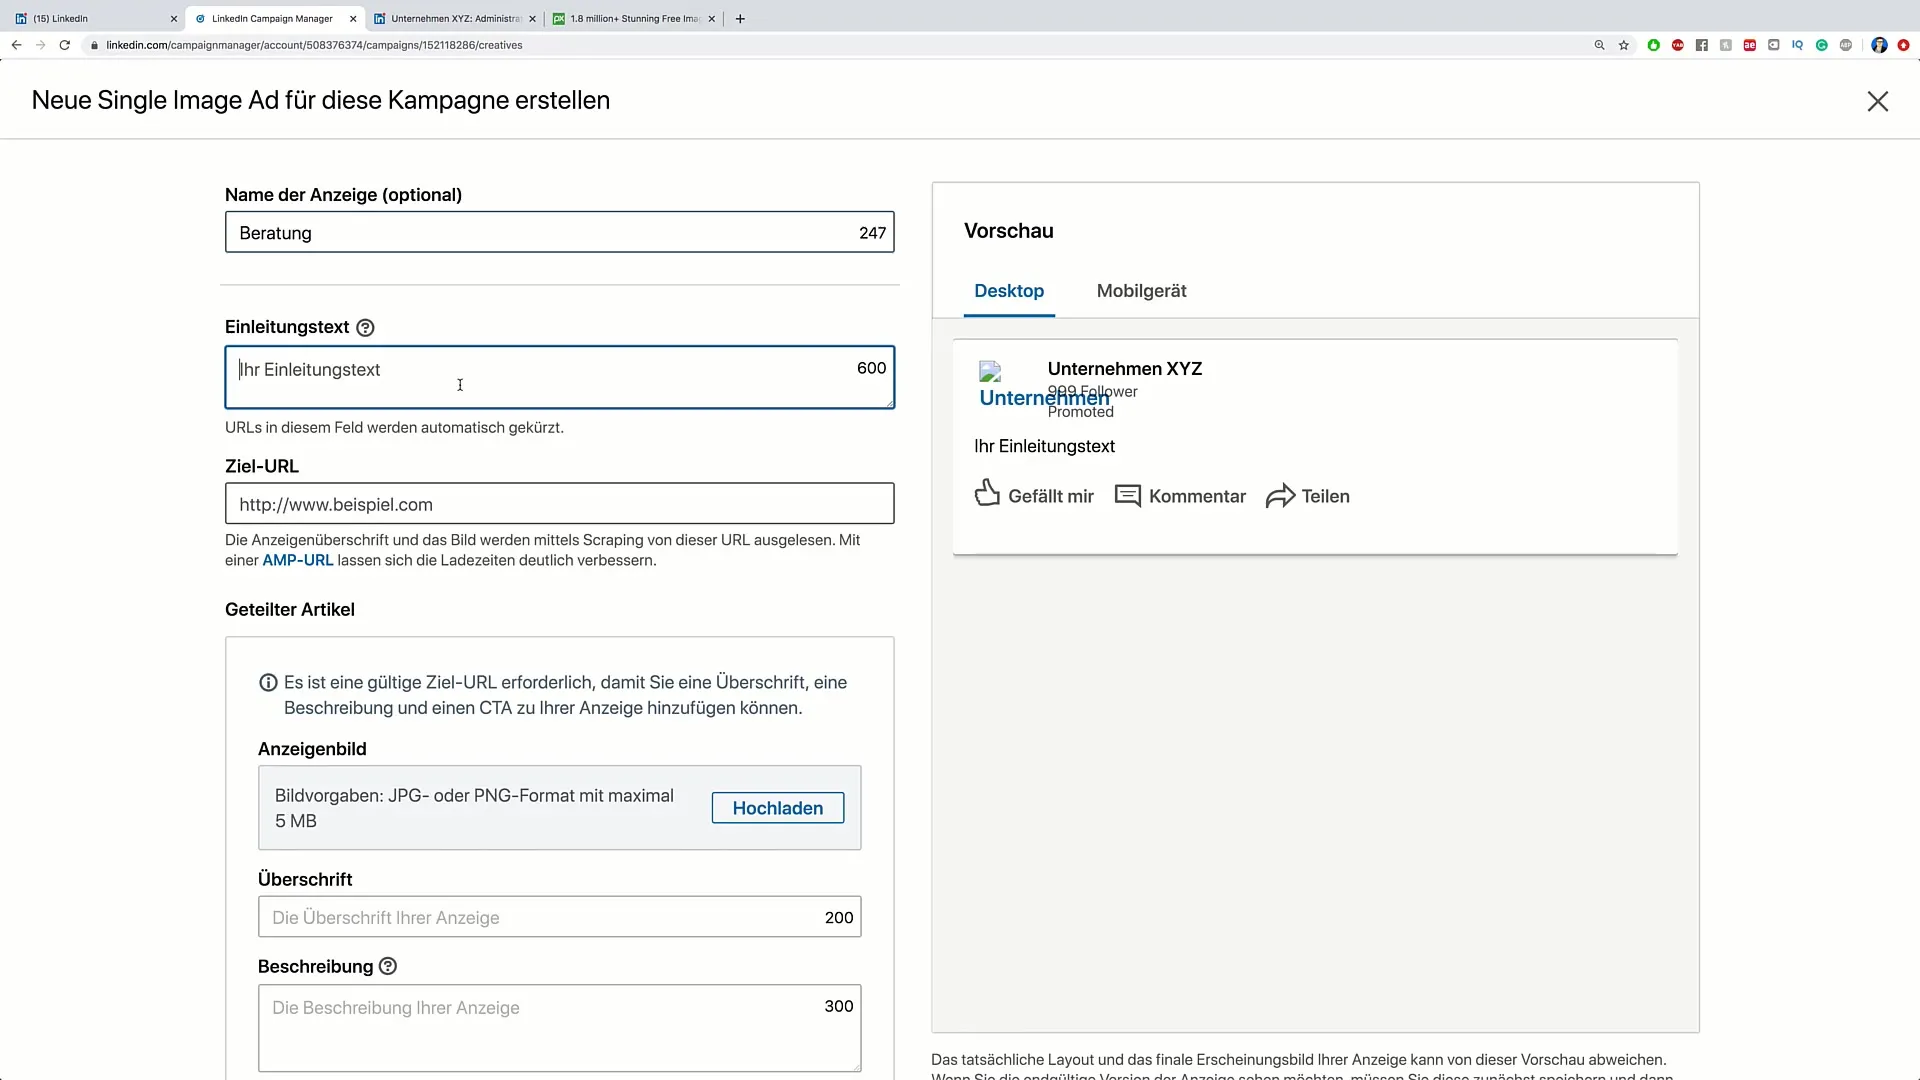The image size is (1920, 1080).
Task: Click the grey running-figure extension icon
Action: pos(1725,45)
